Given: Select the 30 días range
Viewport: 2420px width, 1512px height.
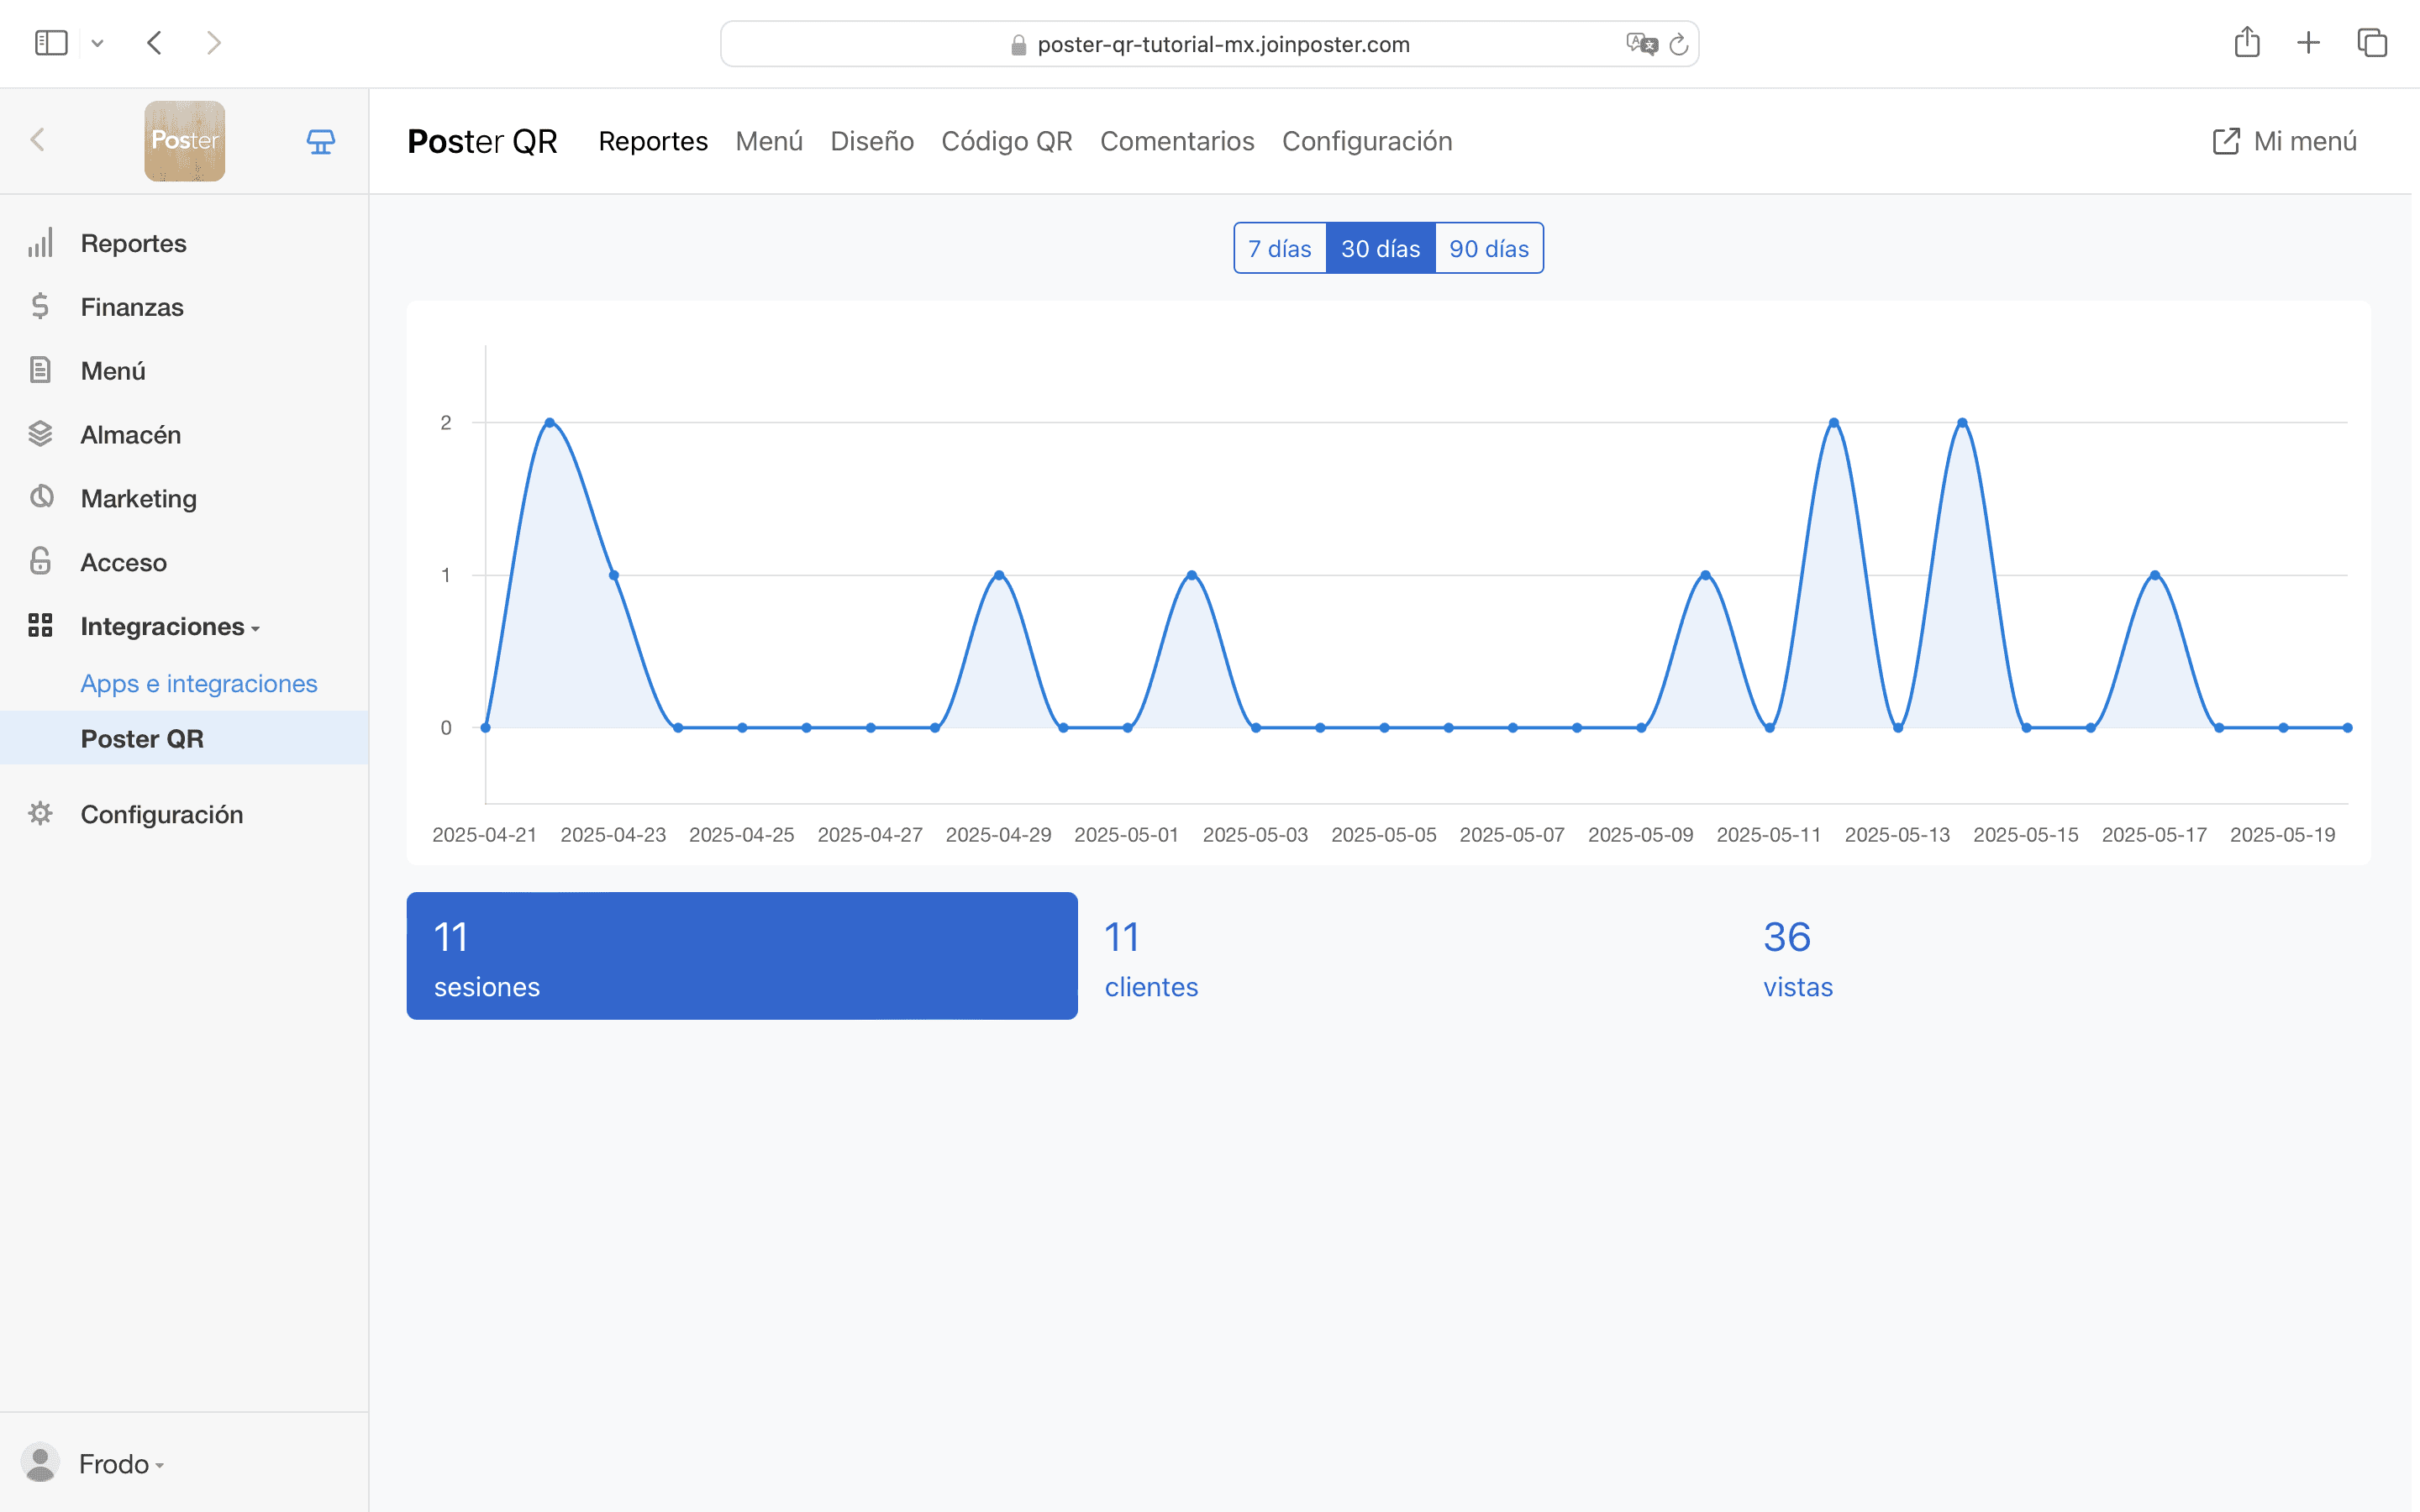Looking at the screenshot, I should click(x=1380, y=248).
